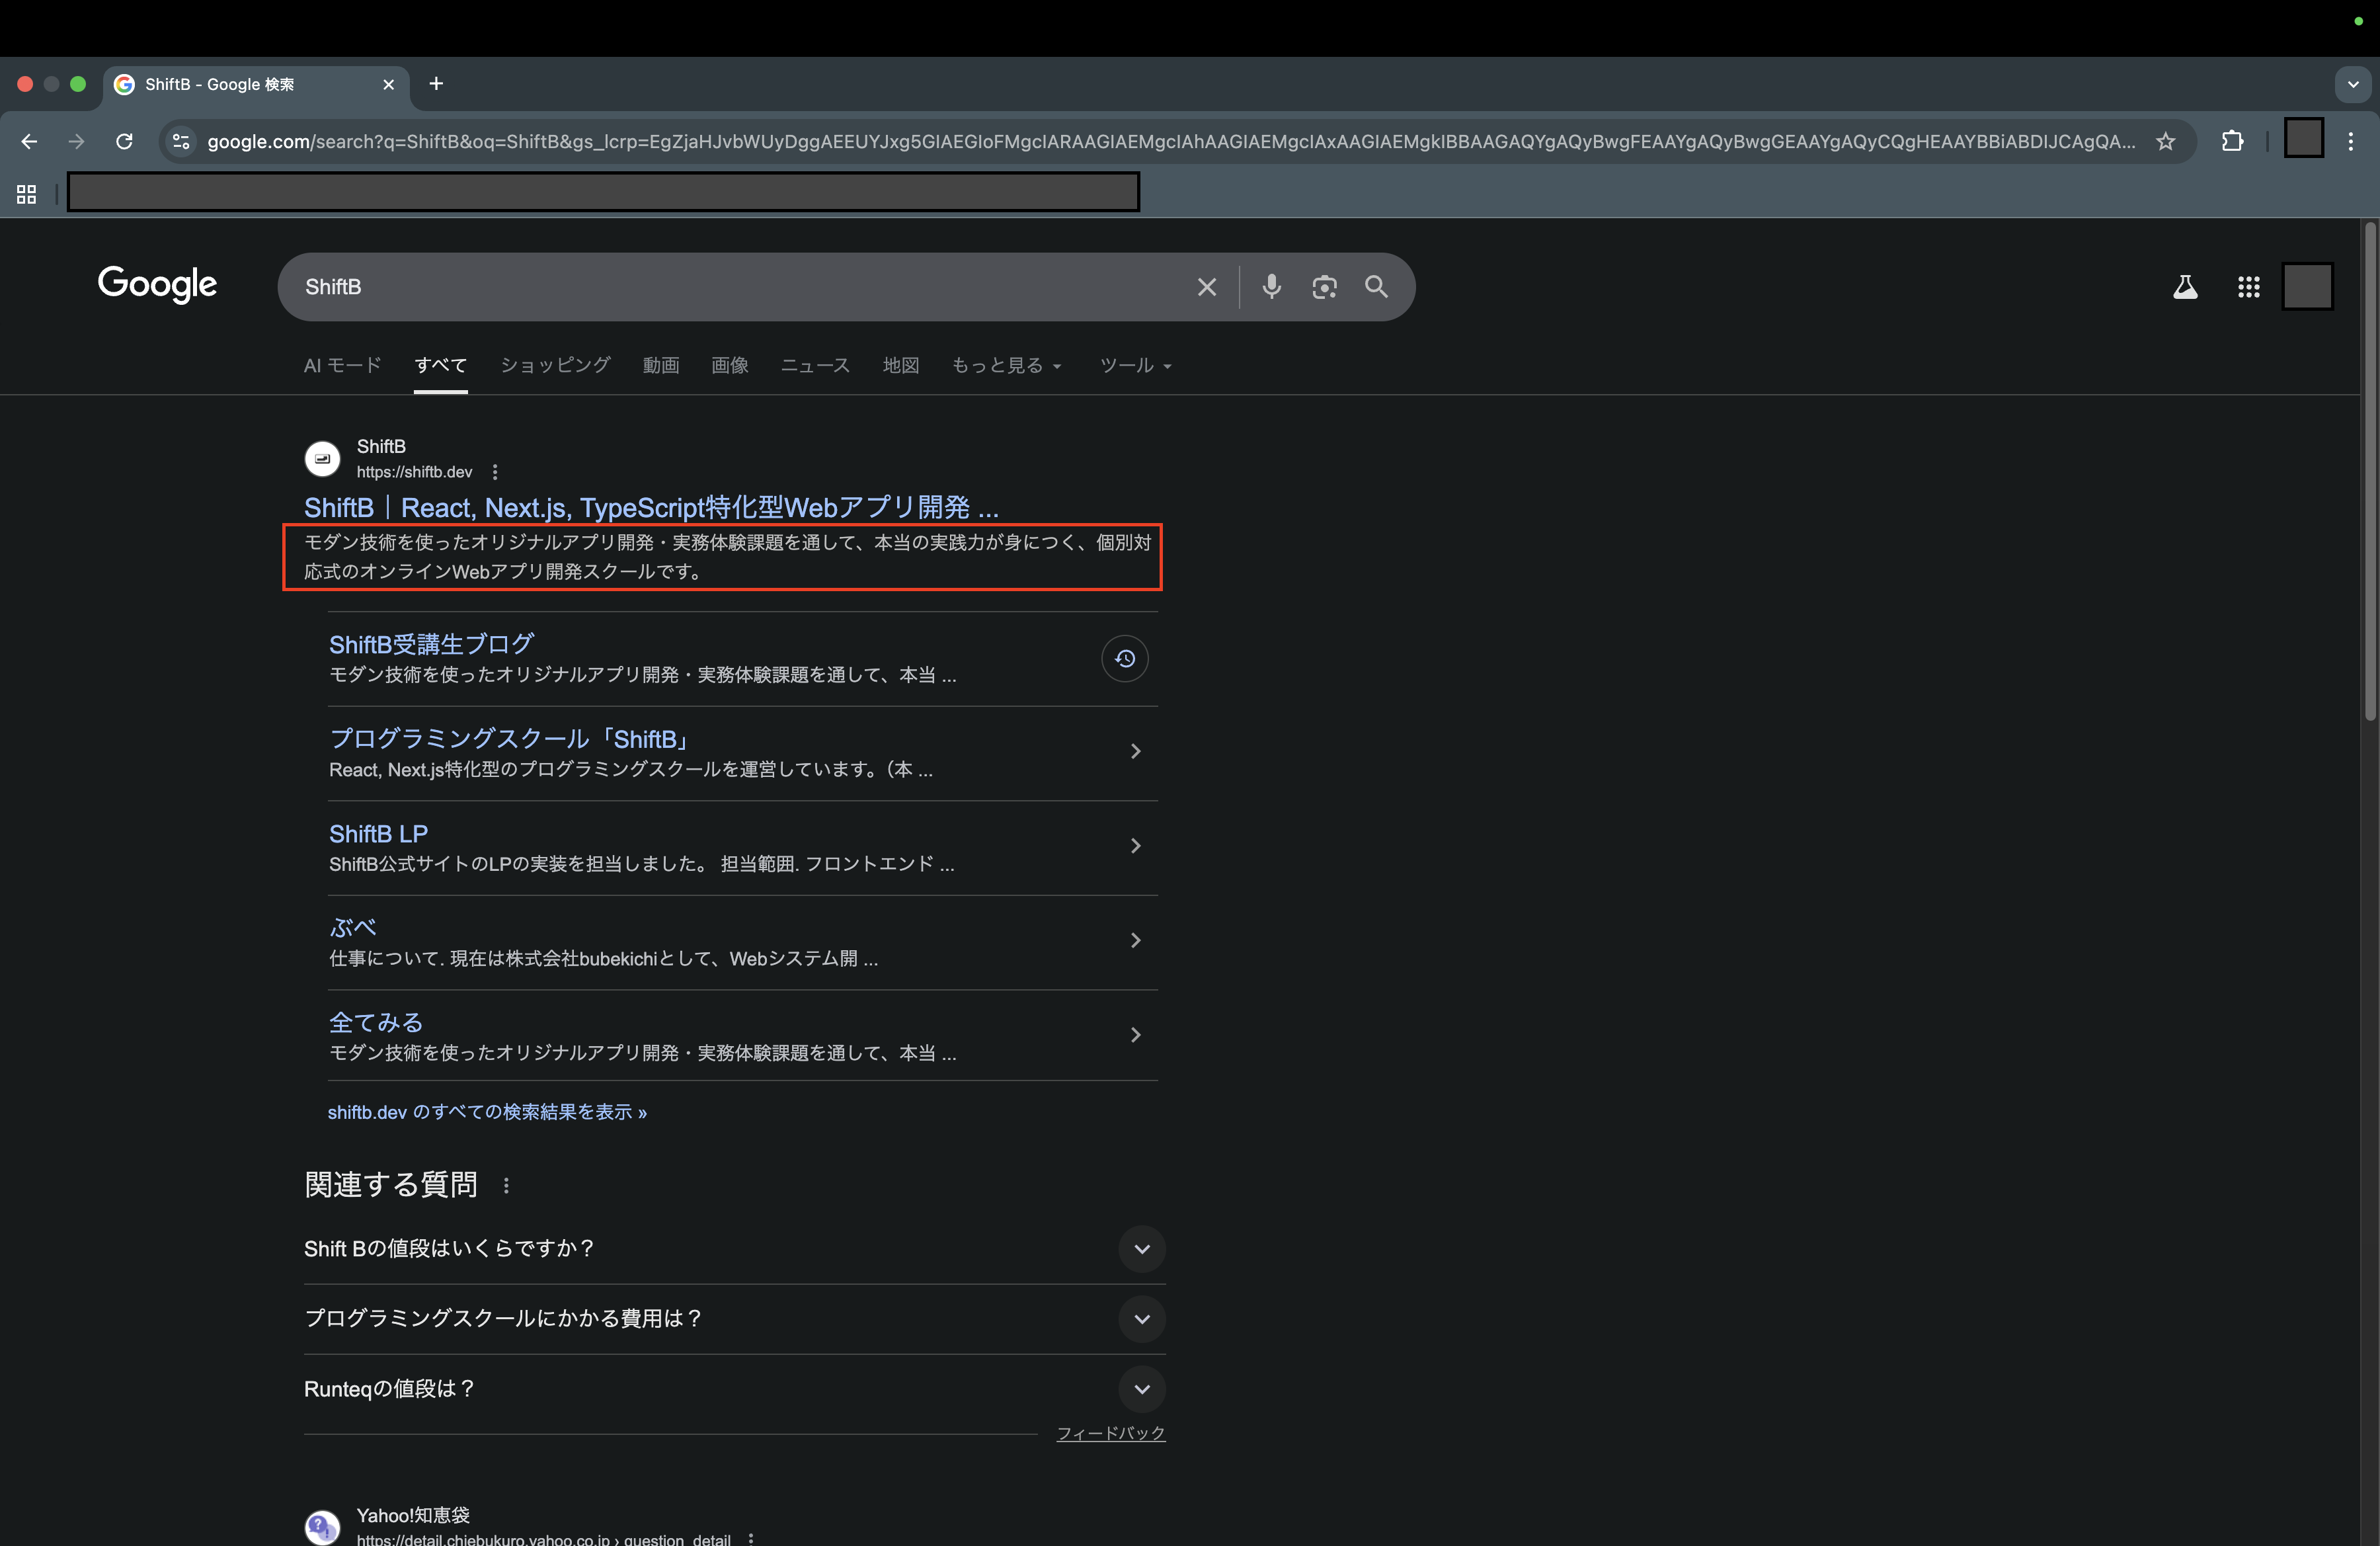Open the もっと見る dropdown
The width and height of the screenshot is (2380, 1546).
coord(1005,366)
